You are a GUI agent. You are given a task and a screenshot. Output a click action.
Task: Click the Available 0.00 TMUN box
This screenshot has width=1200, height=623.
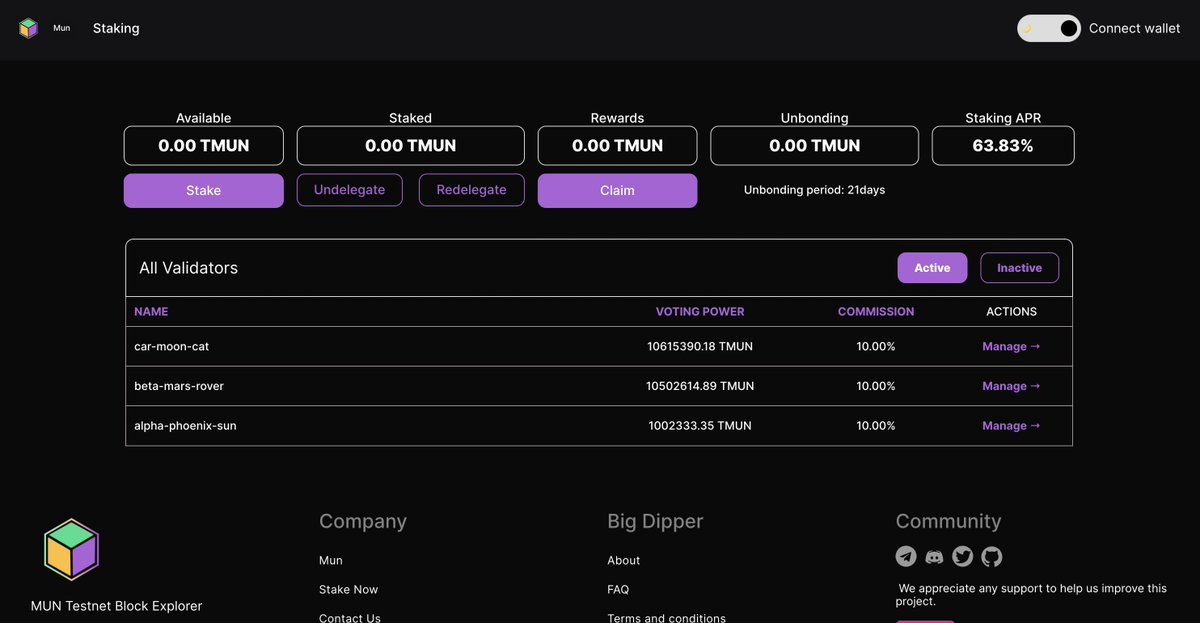[204, 146]
